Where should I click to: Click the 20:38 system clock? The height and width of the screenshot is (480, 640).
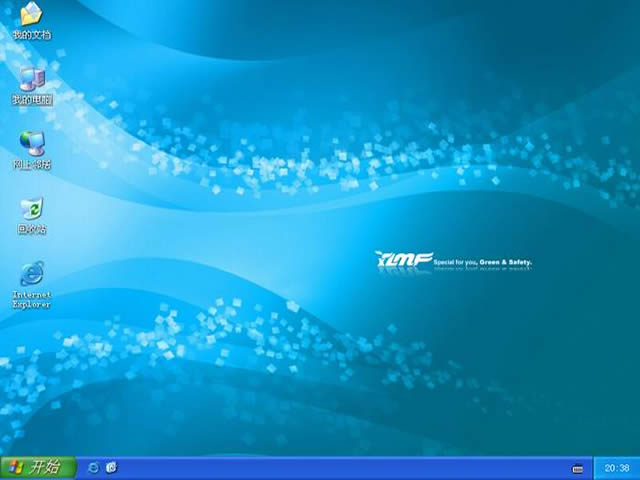(x=616, y=468)
